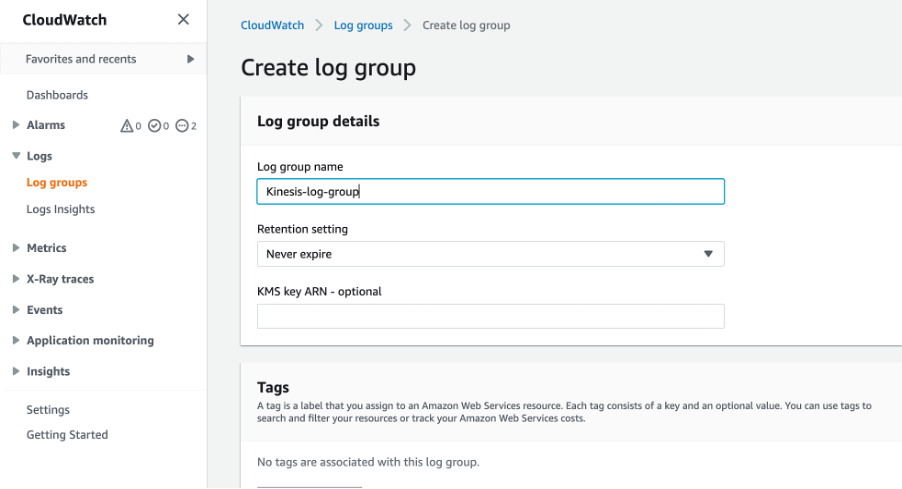The image size is (902, 489).
Task: Open Logs Insights page
Action: (x=60, y=209)
